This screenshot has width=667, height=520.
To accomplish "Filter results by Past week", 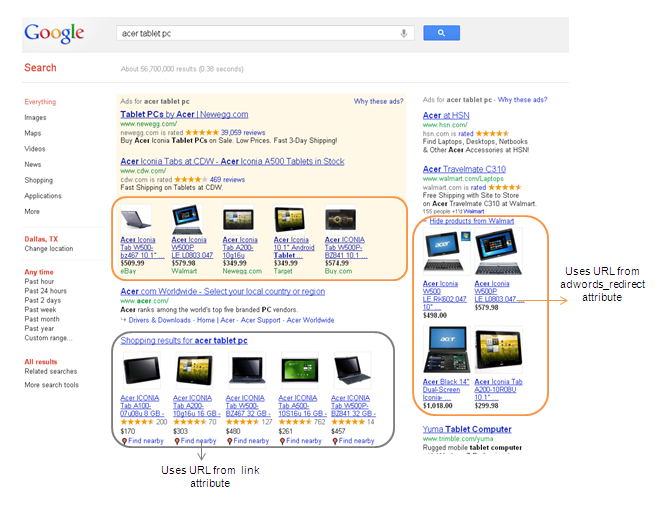I will [40, 310].
